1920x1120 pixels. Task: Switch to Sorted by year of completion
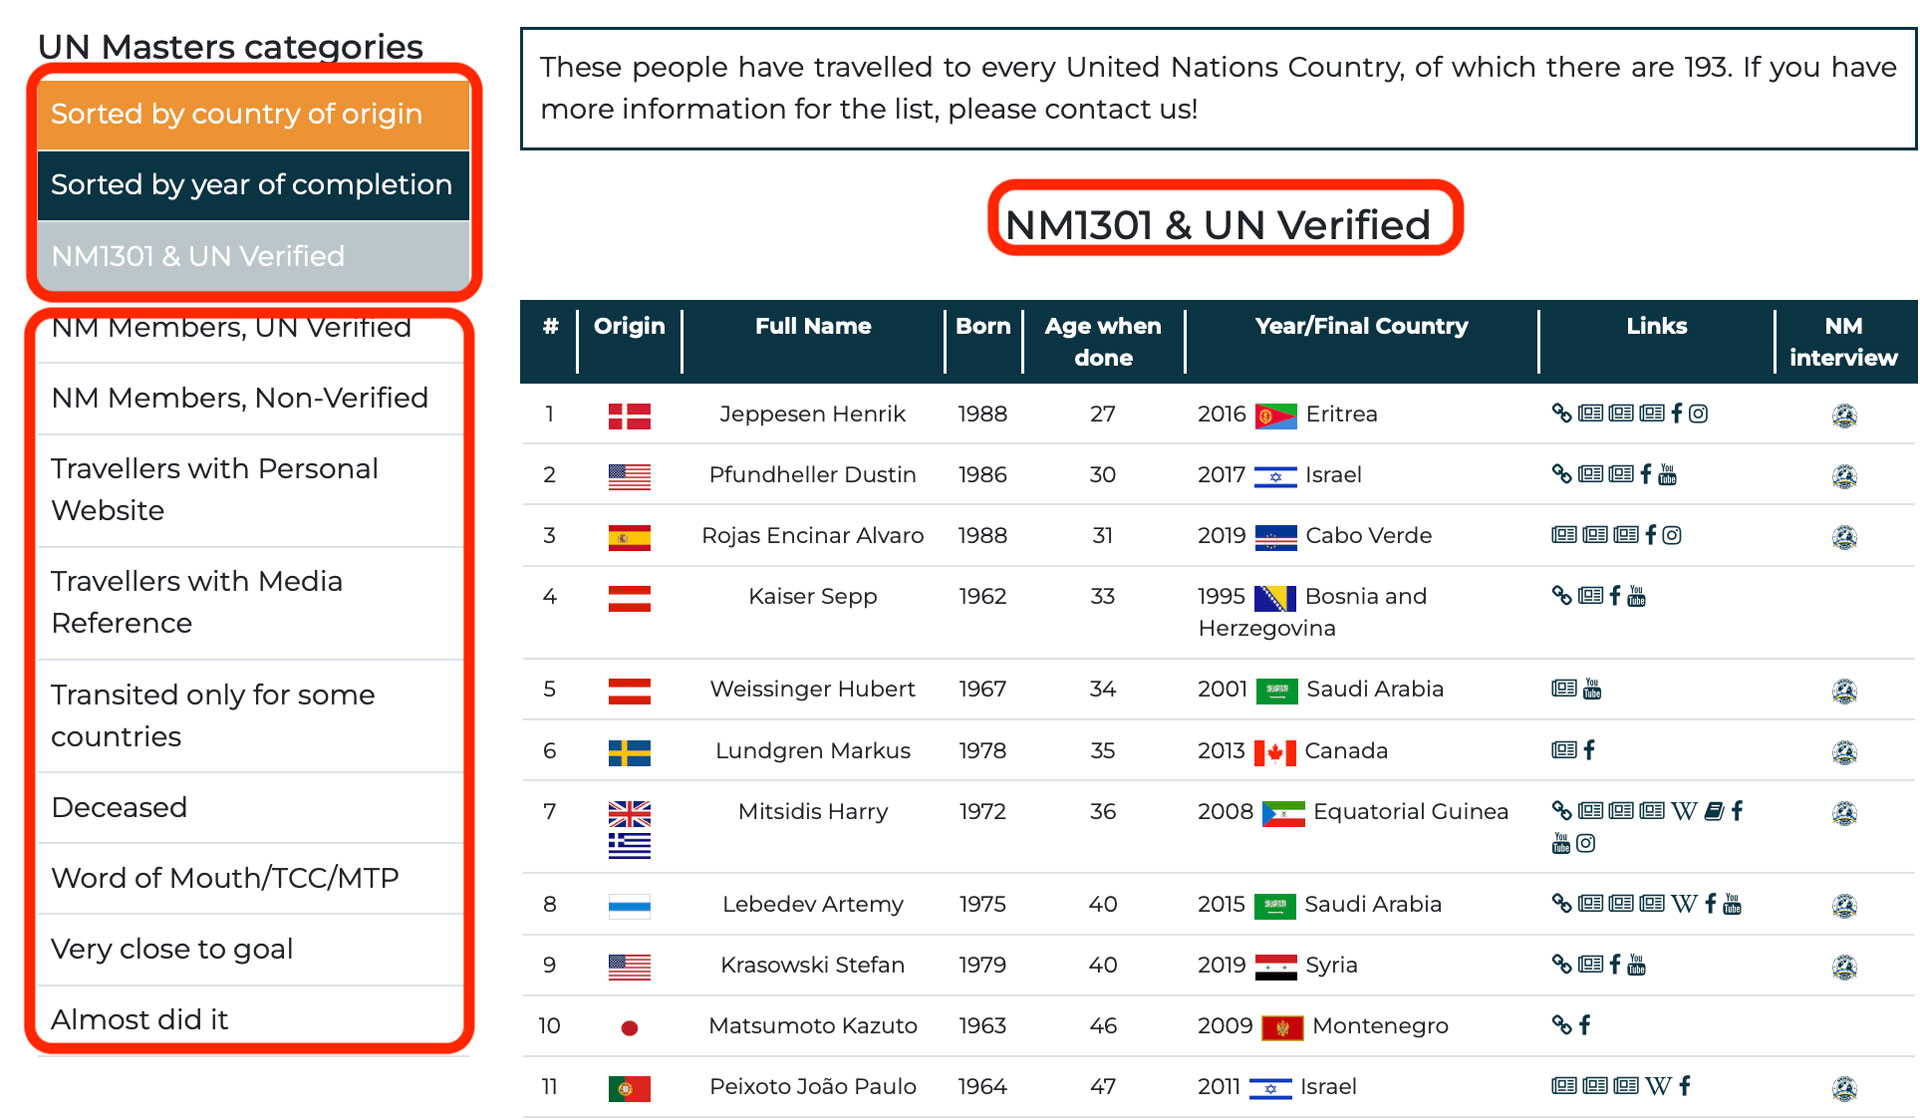pyautogui.click(x=253, y=185)
